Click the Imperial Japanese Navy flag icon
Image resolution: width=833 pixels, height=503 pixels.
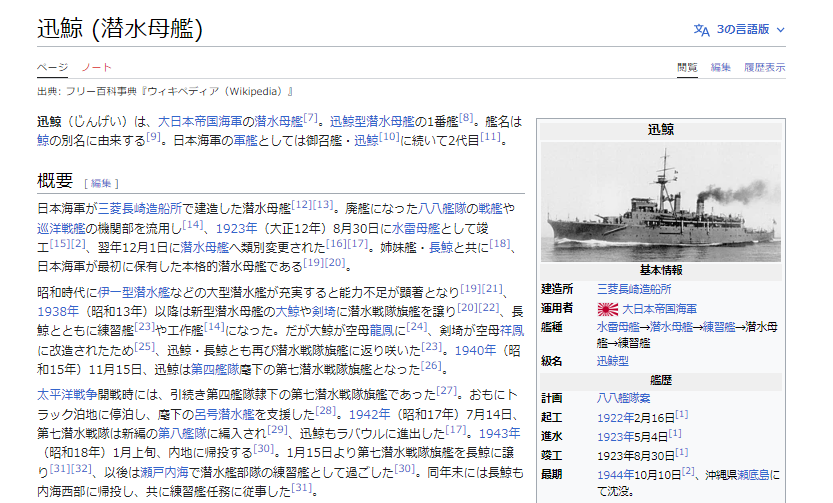pos(607,308)
